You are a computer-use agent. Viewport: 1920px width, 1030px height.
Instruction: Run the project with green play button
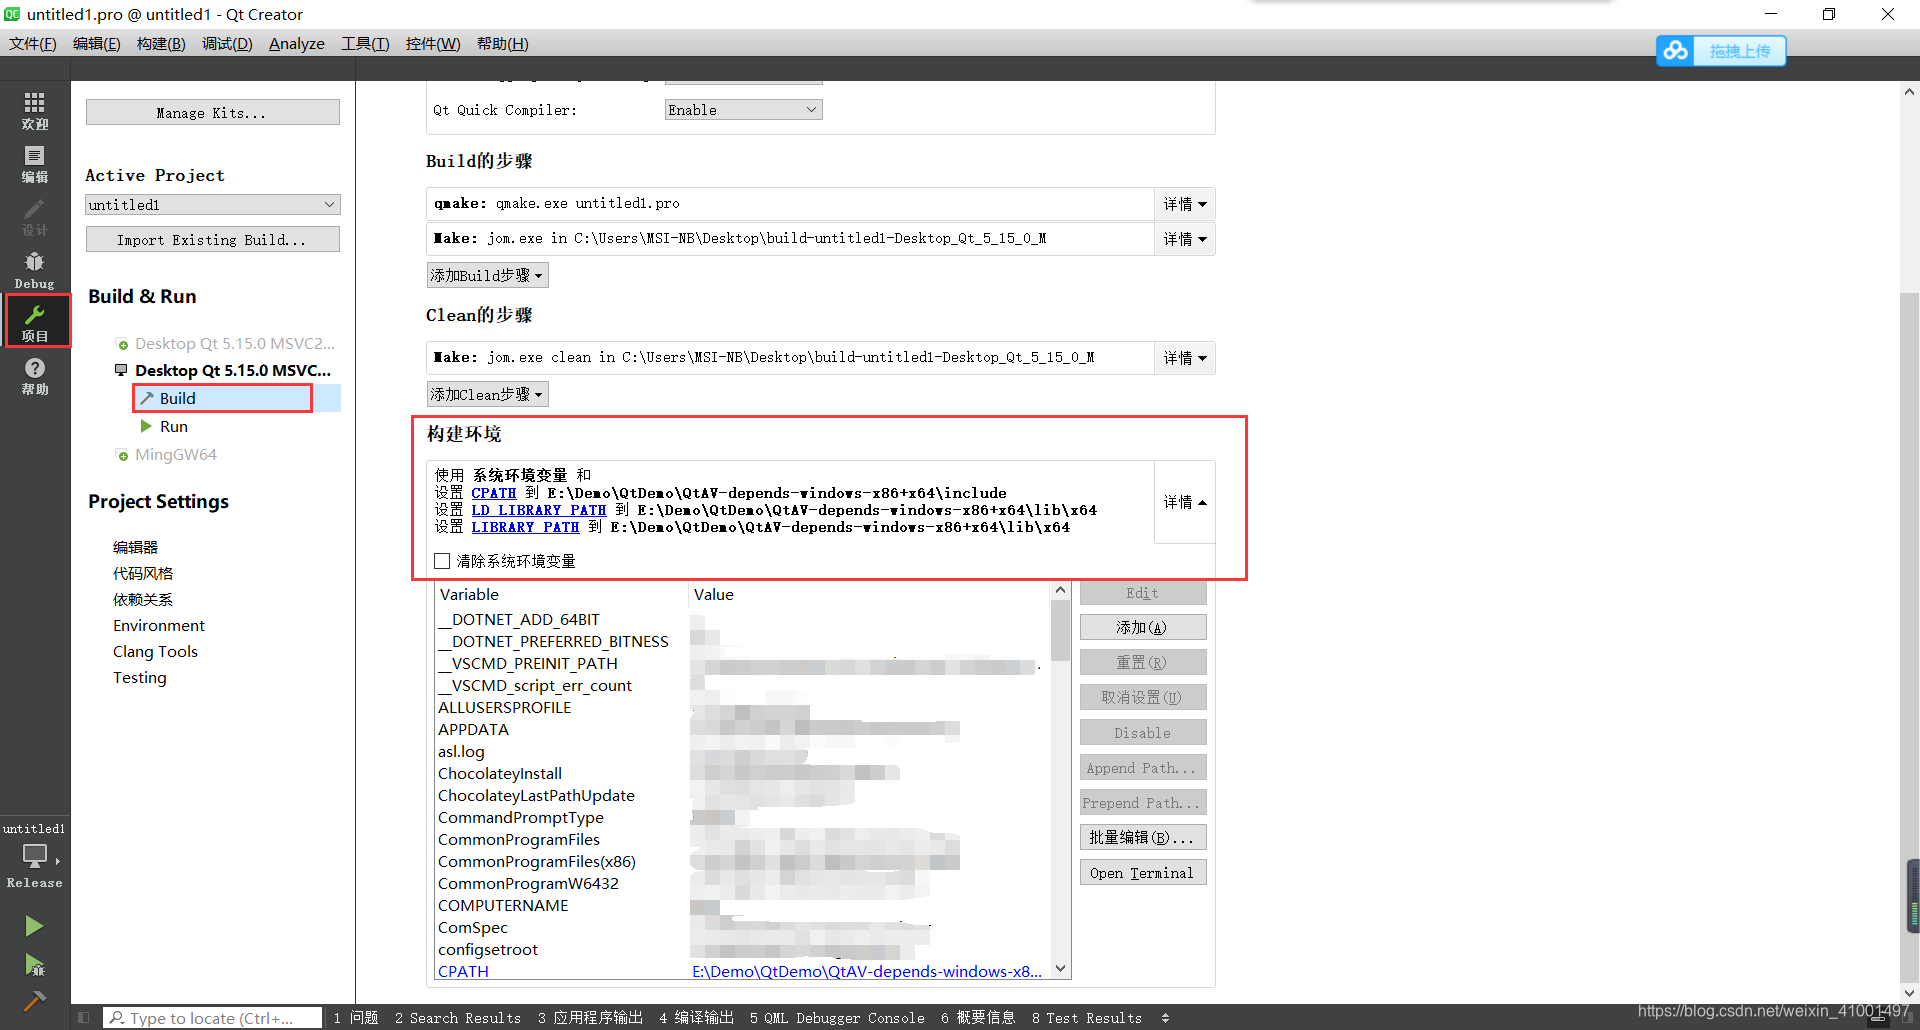point(34,926)
